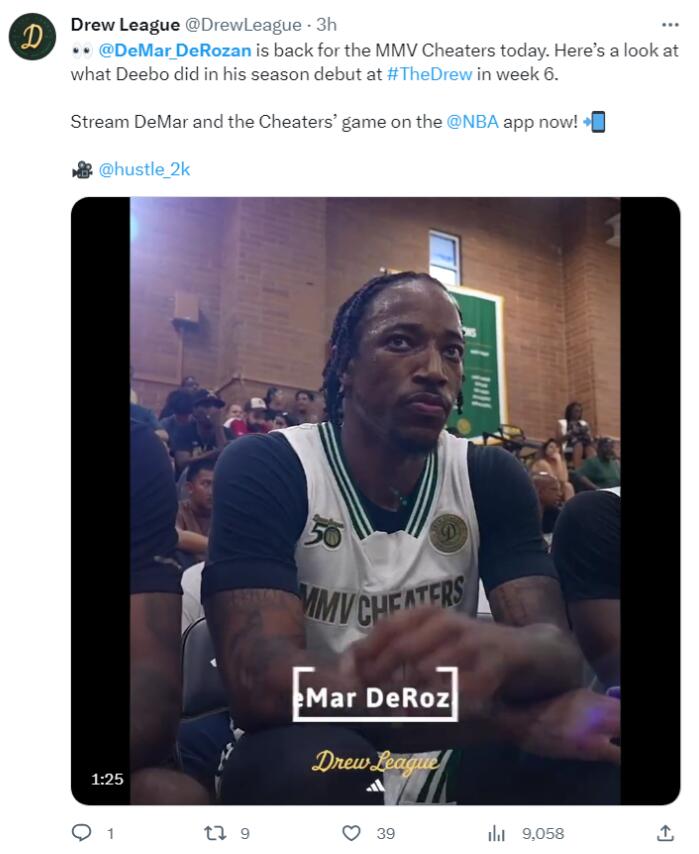Play the DeMar DeRozan video
This screenshot has width=699, height=854.
[375, 500]
